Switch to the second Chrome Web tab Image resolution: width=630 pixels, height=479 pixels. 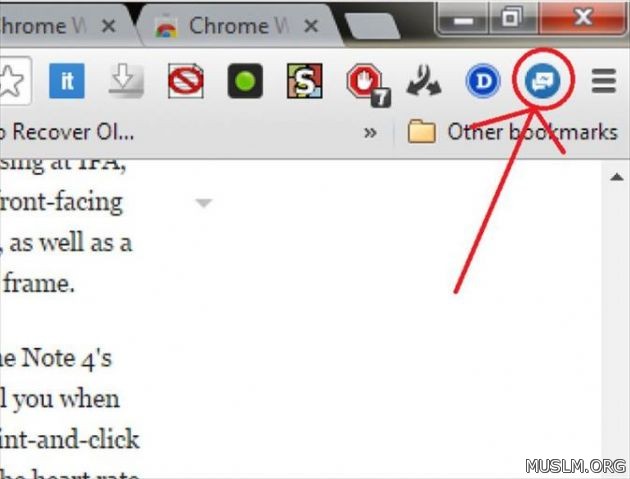pyautogui.click(x=227, y=27)
